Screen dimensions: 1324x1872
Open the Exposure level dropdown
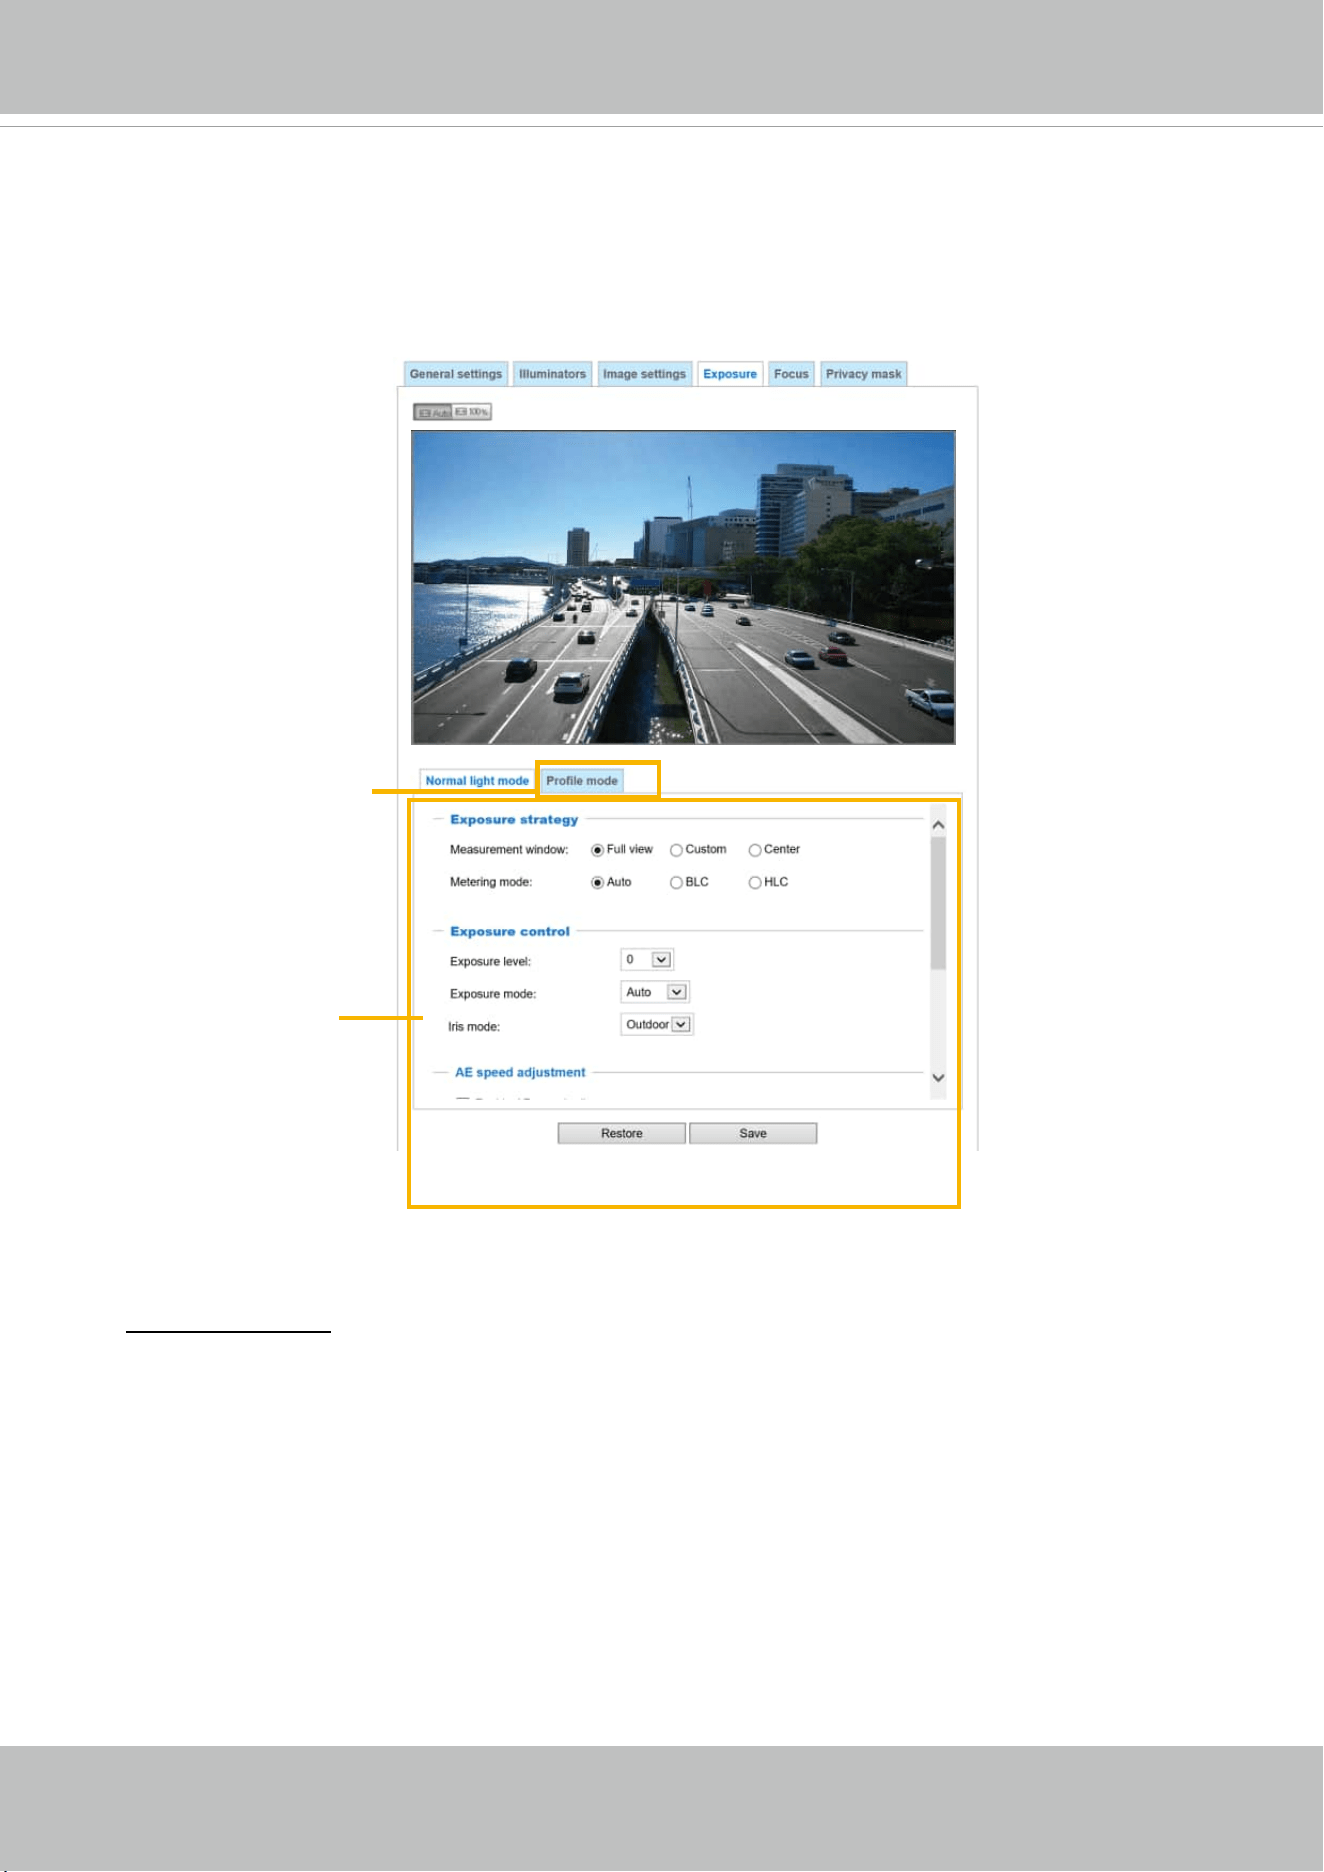(x=647, y=960)
